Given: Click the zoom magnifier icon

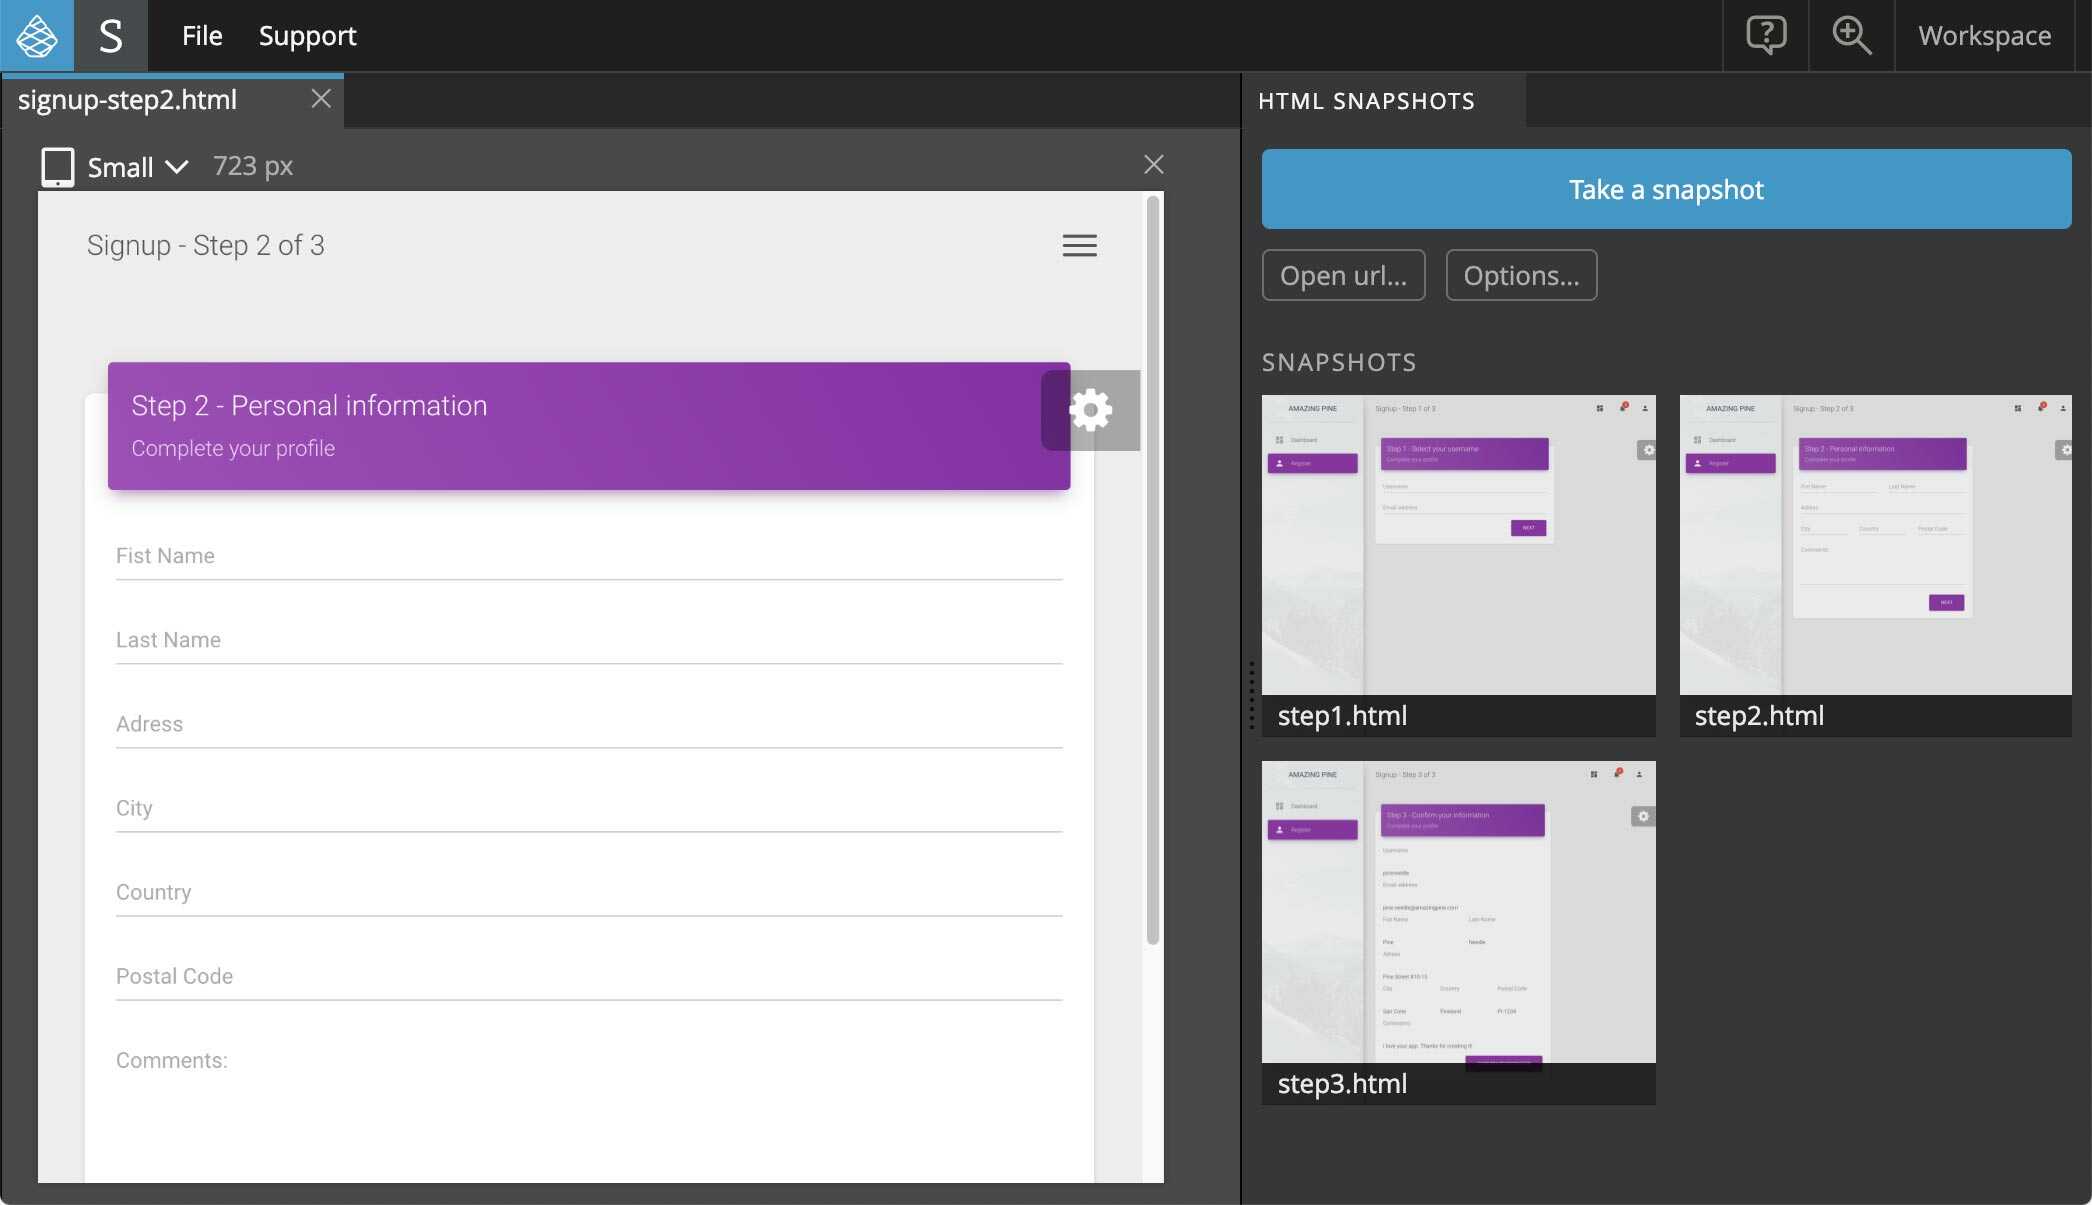Looking at the screenshot, I should 1851,35.
